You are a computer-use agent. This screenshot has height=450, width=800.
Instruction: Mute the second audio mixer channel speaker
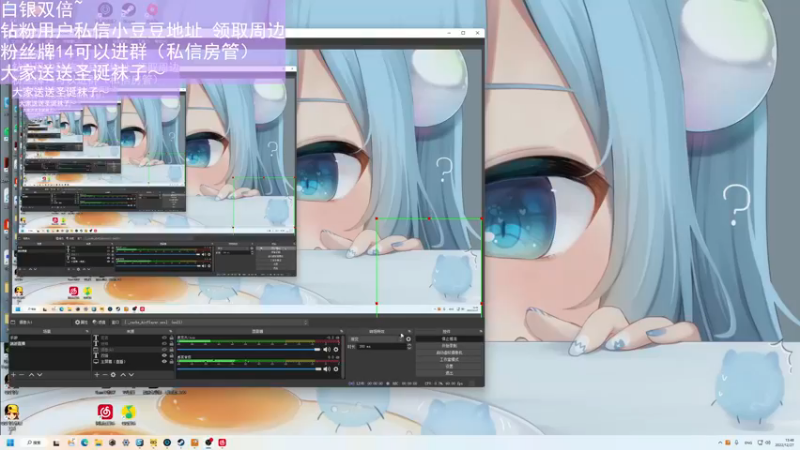[x=327, y=369]
